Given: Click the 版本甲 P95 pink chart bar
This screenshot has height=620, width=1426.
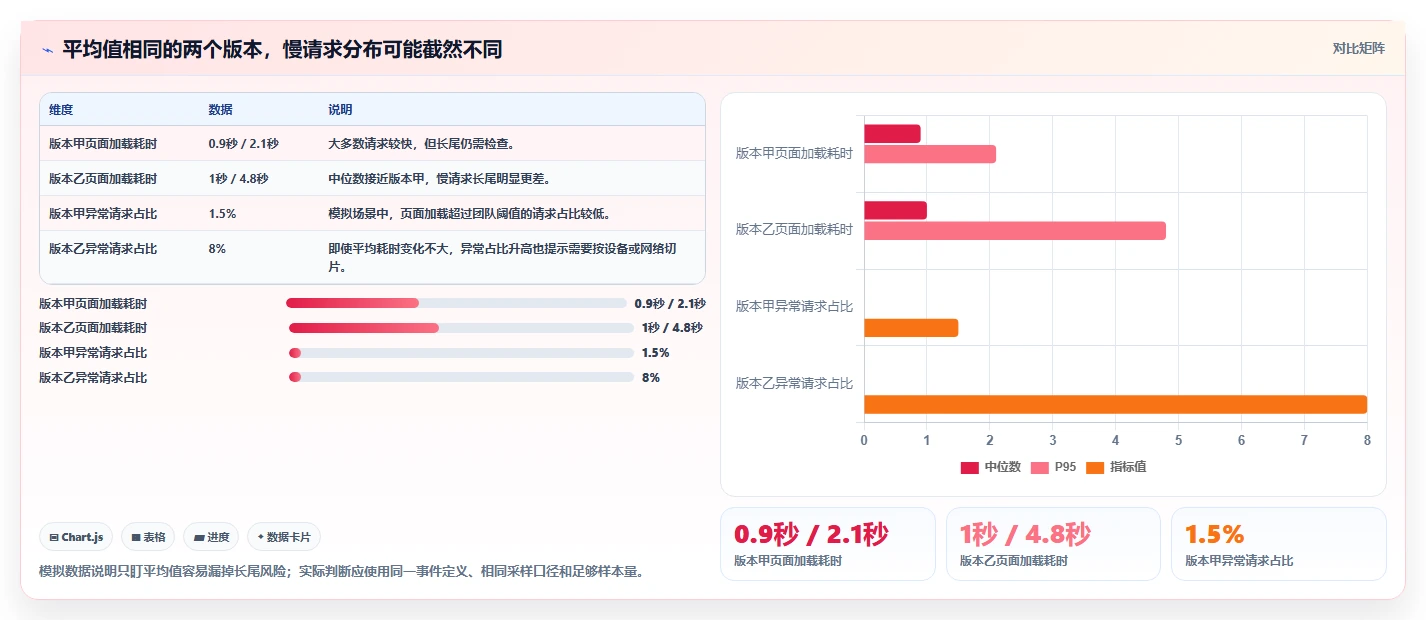Looking at the screenshot, I should [930, 154].
